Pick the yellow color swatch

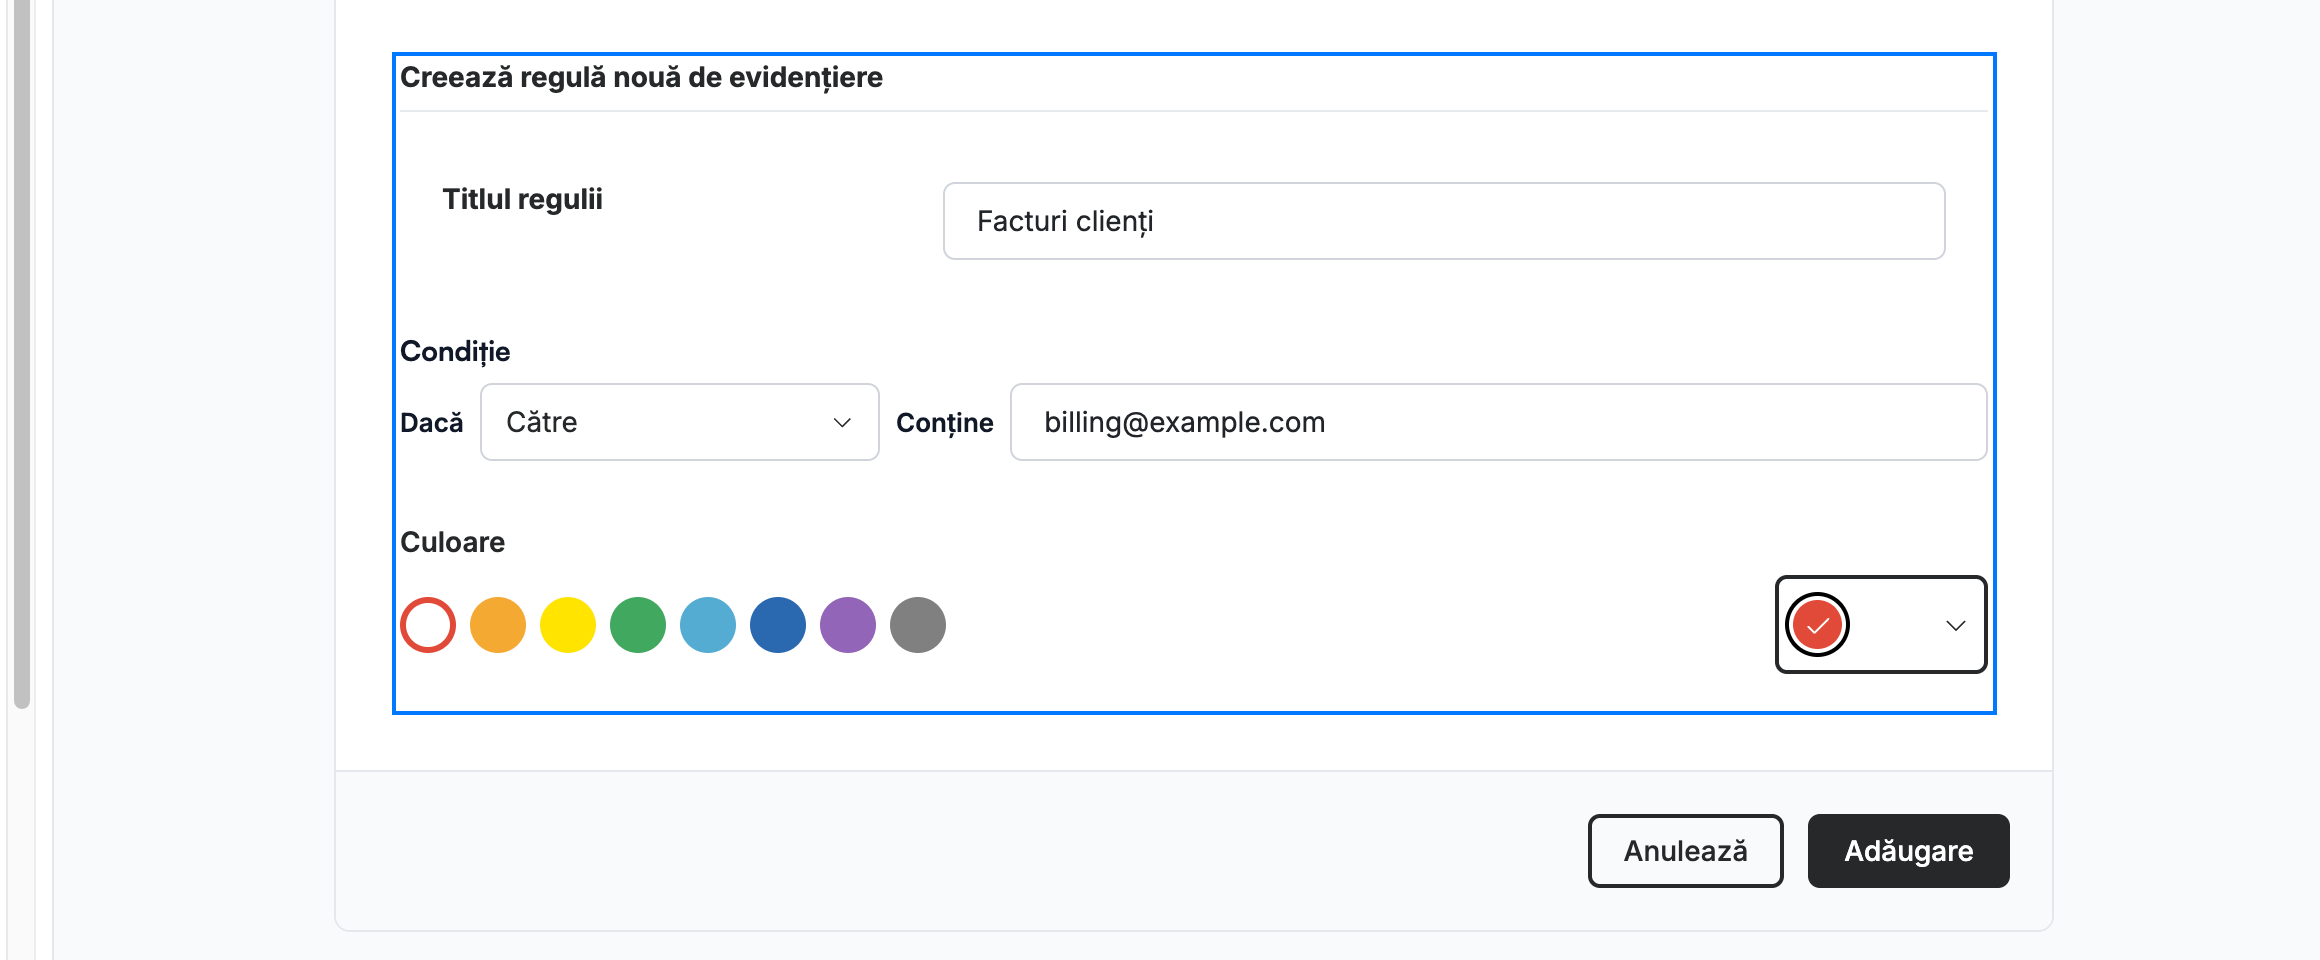pyautogui.click(x=568, y=625)
